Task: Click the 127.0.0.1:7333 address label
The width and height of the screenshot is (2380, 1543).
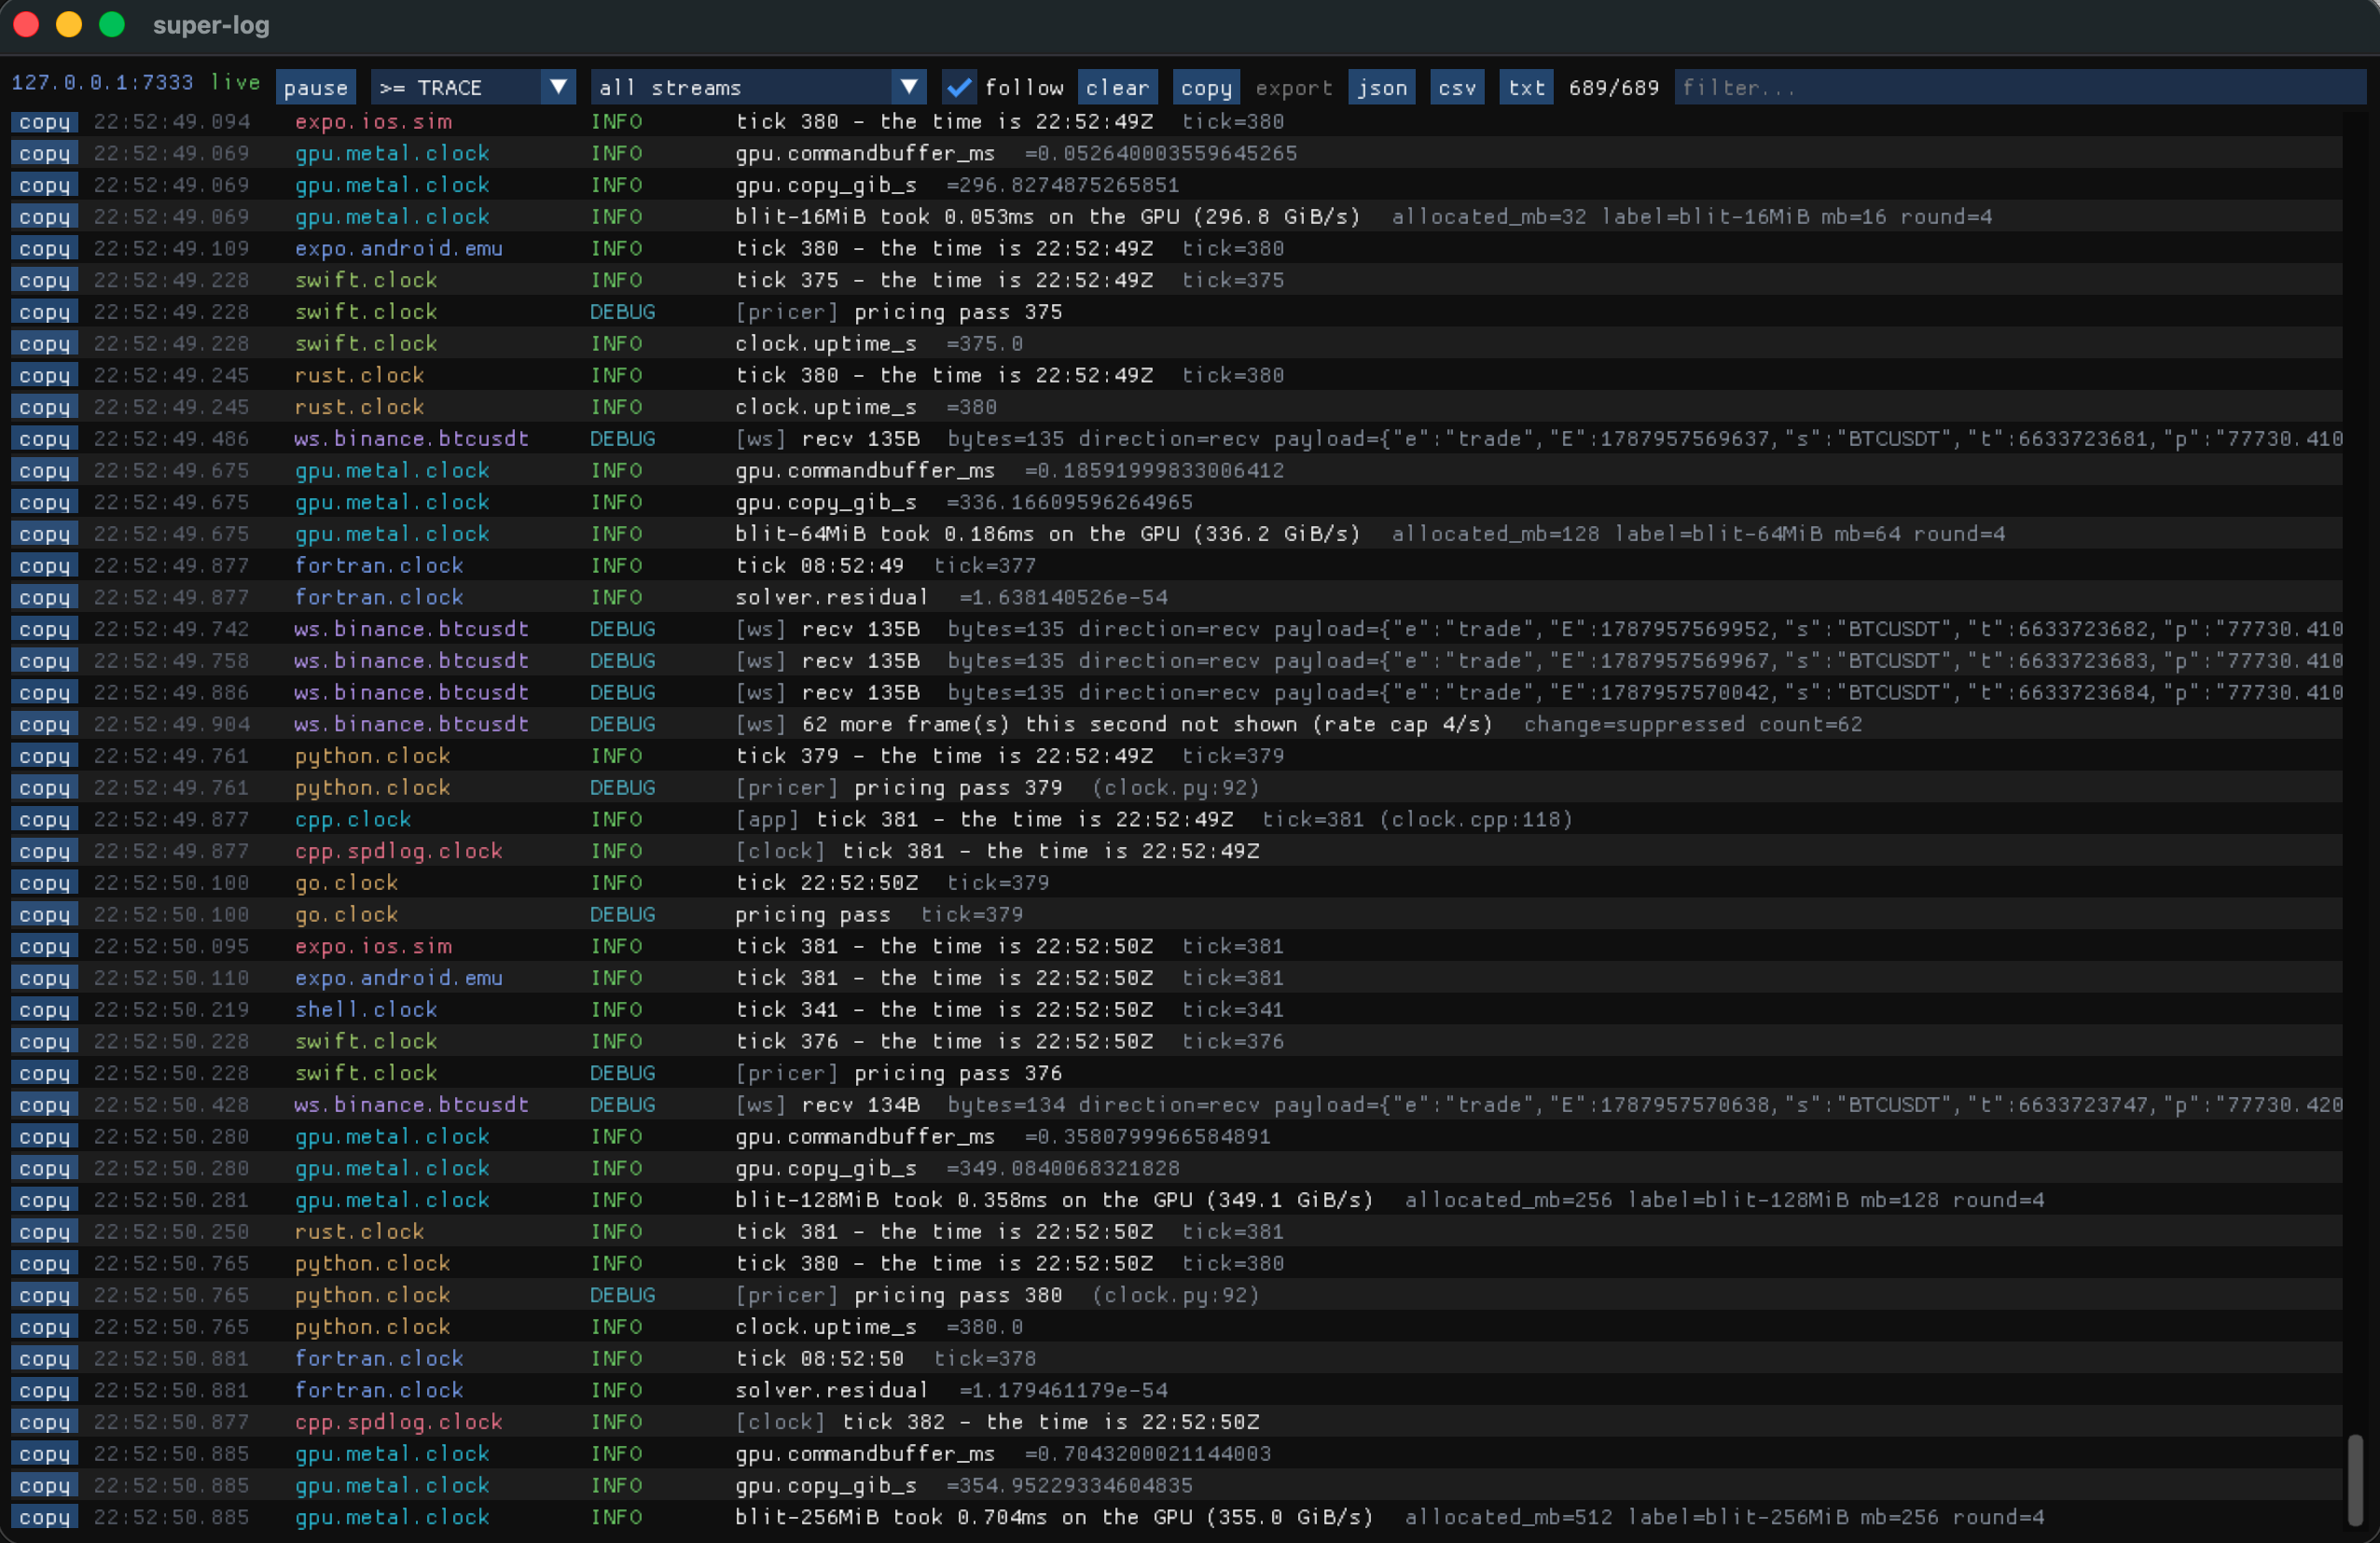Action: pos(102,83)
